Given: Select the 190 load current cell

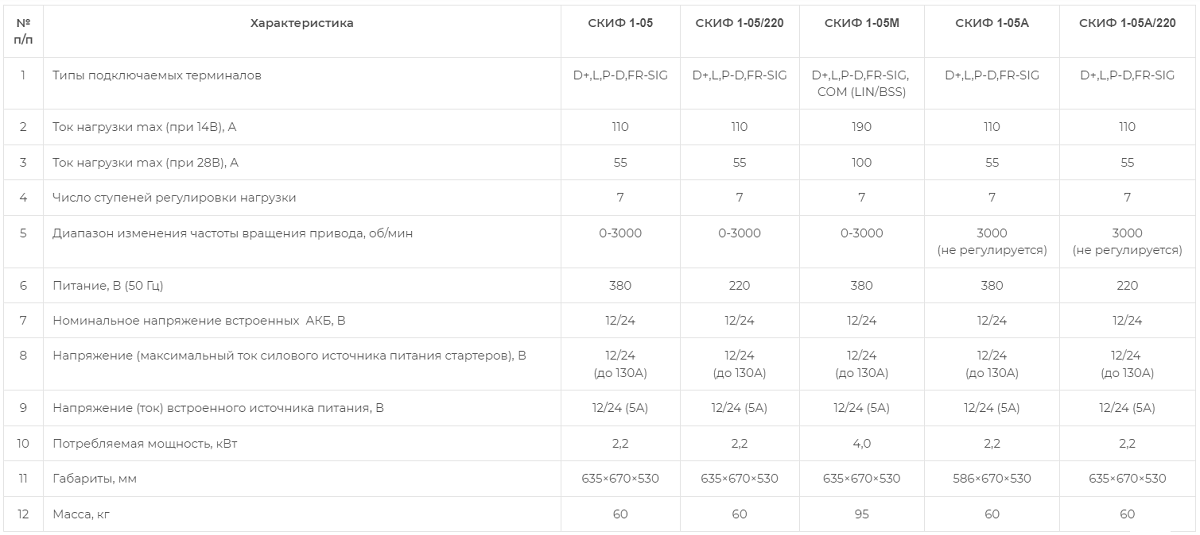Looking at the screenshot, I should 861,127.
